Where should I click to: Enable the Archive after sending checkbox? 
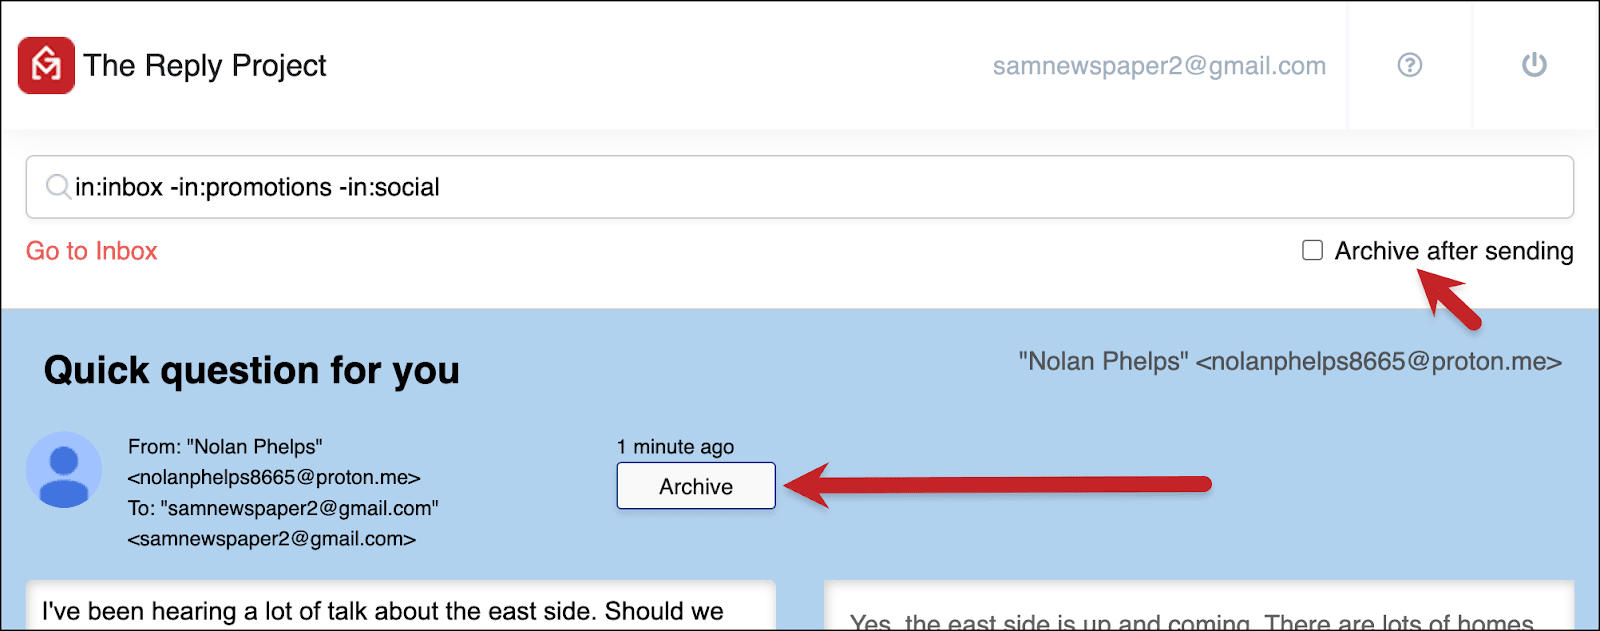click(x=1312, y=250)
